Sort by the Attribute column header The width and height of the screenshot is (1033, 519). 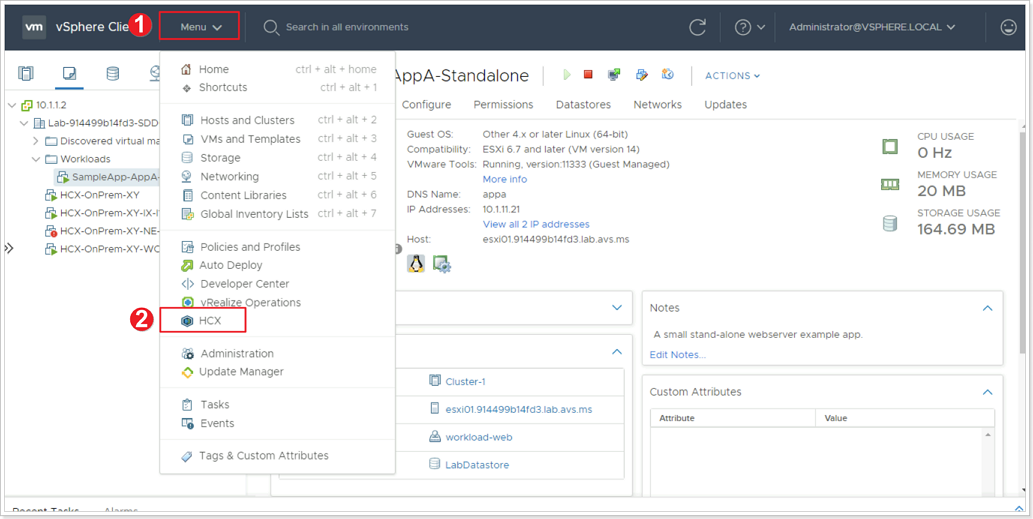733,418
